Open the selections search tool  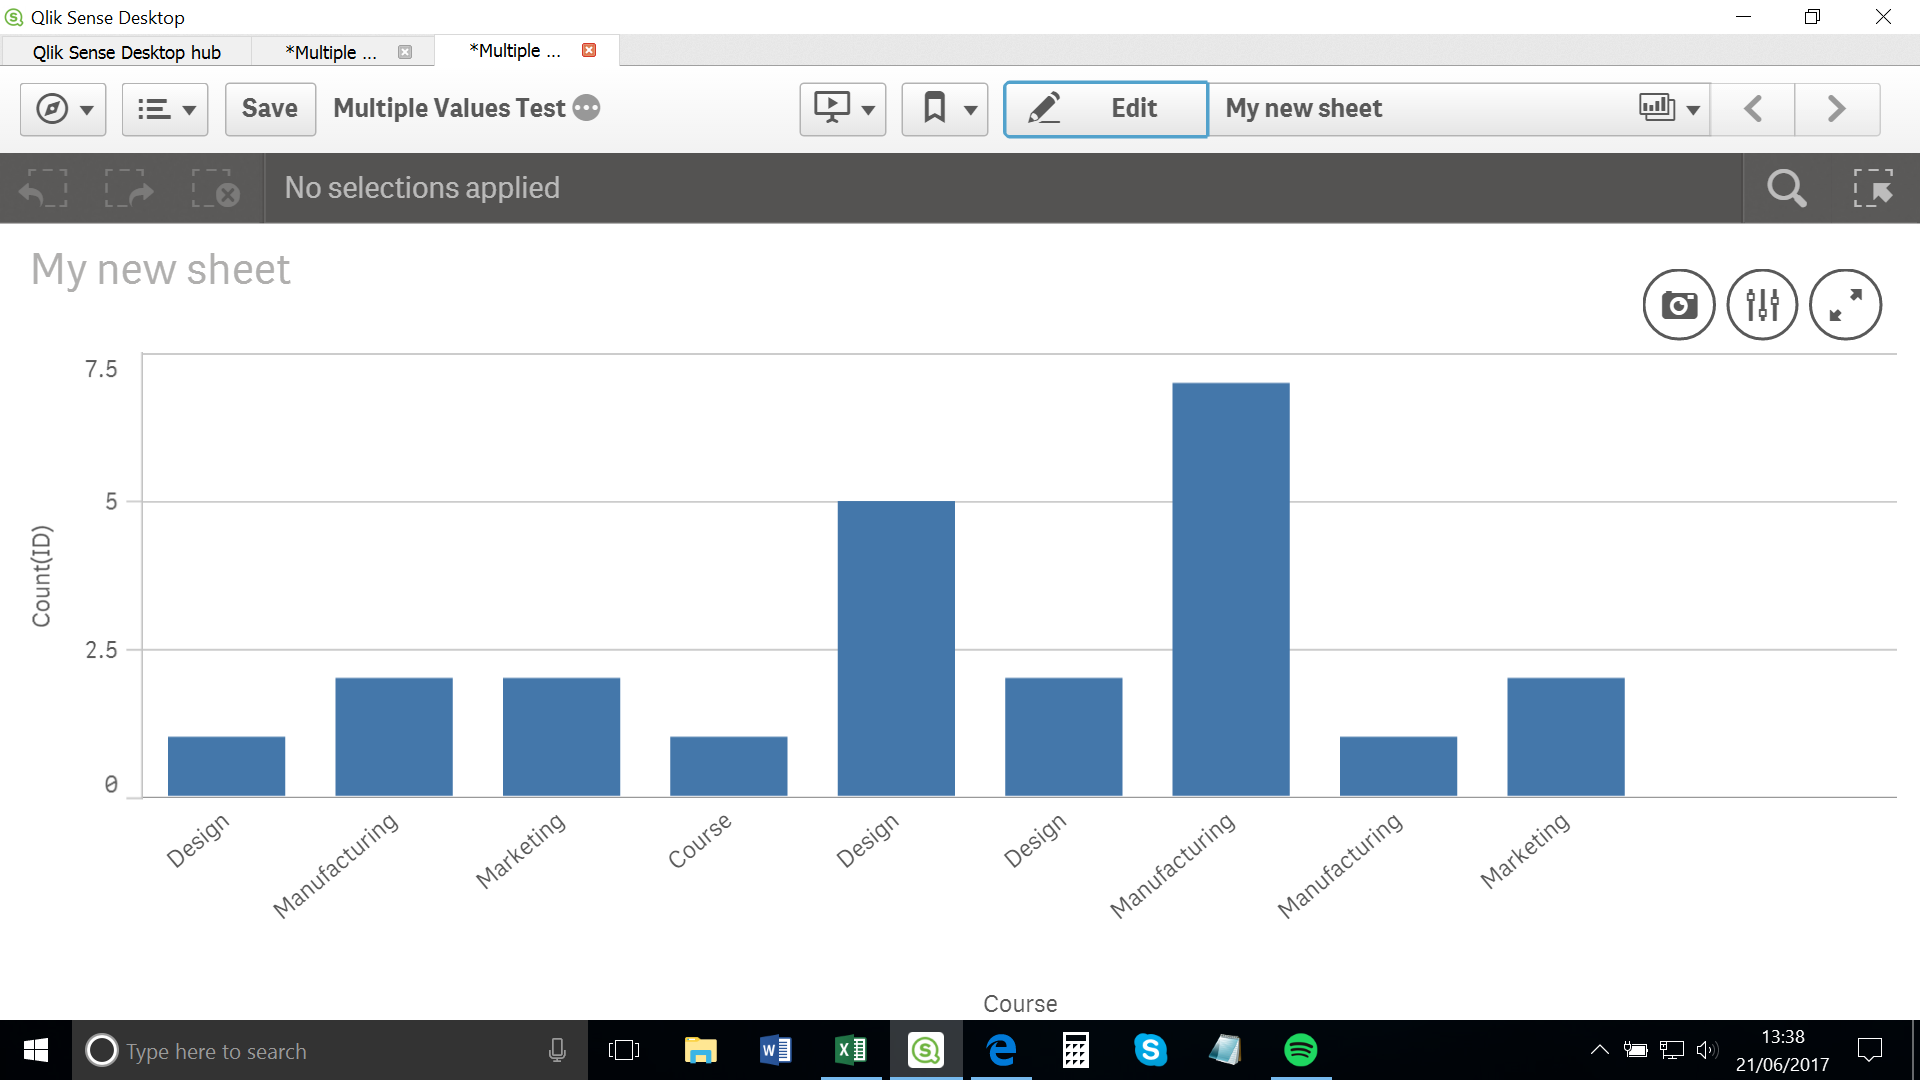(x=1786, y=188)
